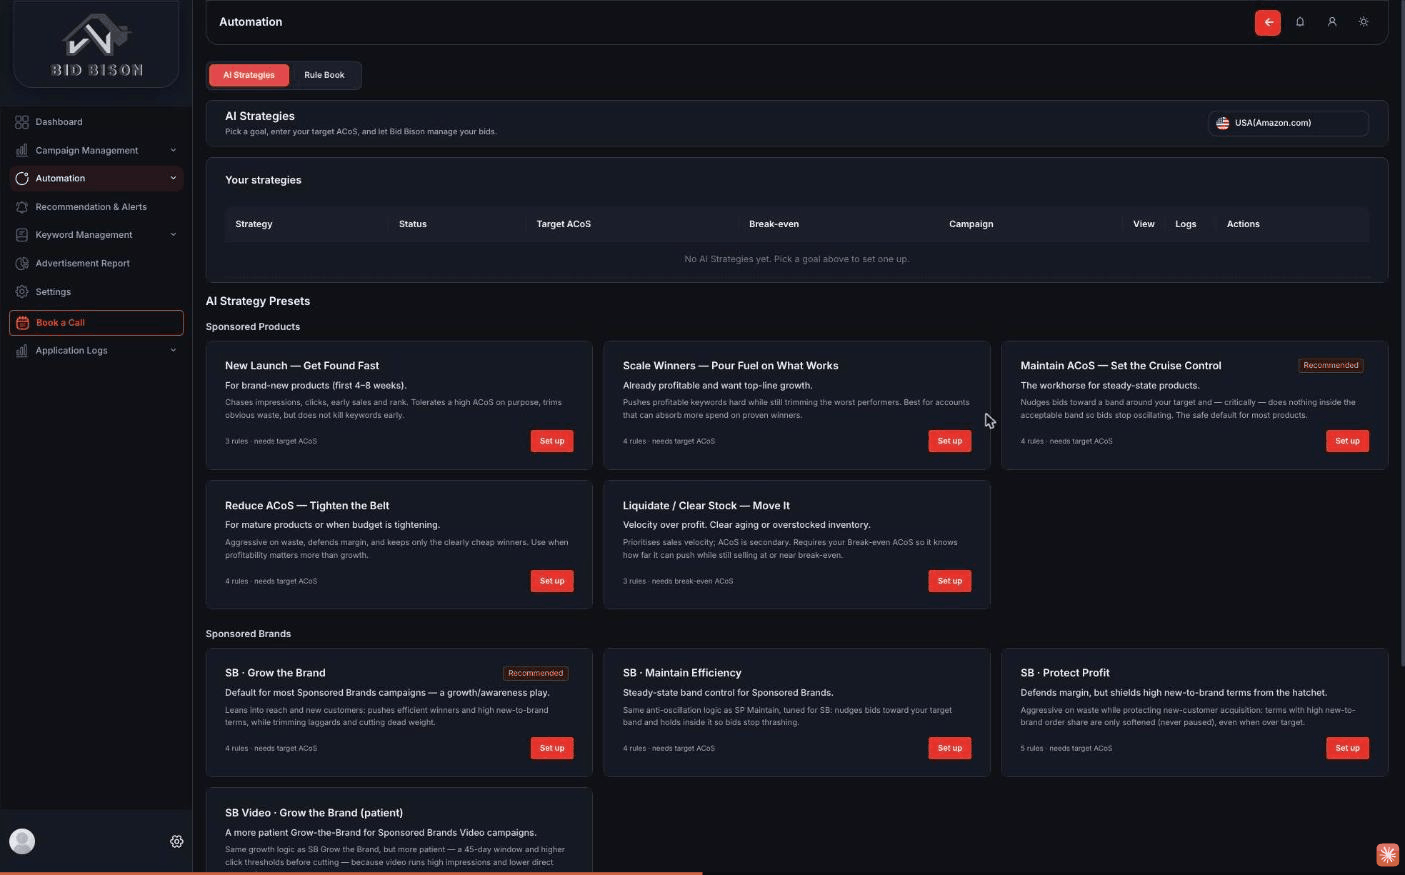
Task: Open the user profile icon in top bar
Action: point(1332,22)
